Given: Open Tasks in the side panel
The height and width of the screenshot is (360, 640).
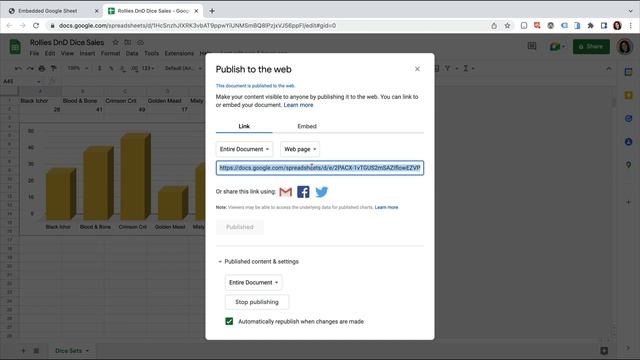Looking at the screenshot, I should coord(629,118).
